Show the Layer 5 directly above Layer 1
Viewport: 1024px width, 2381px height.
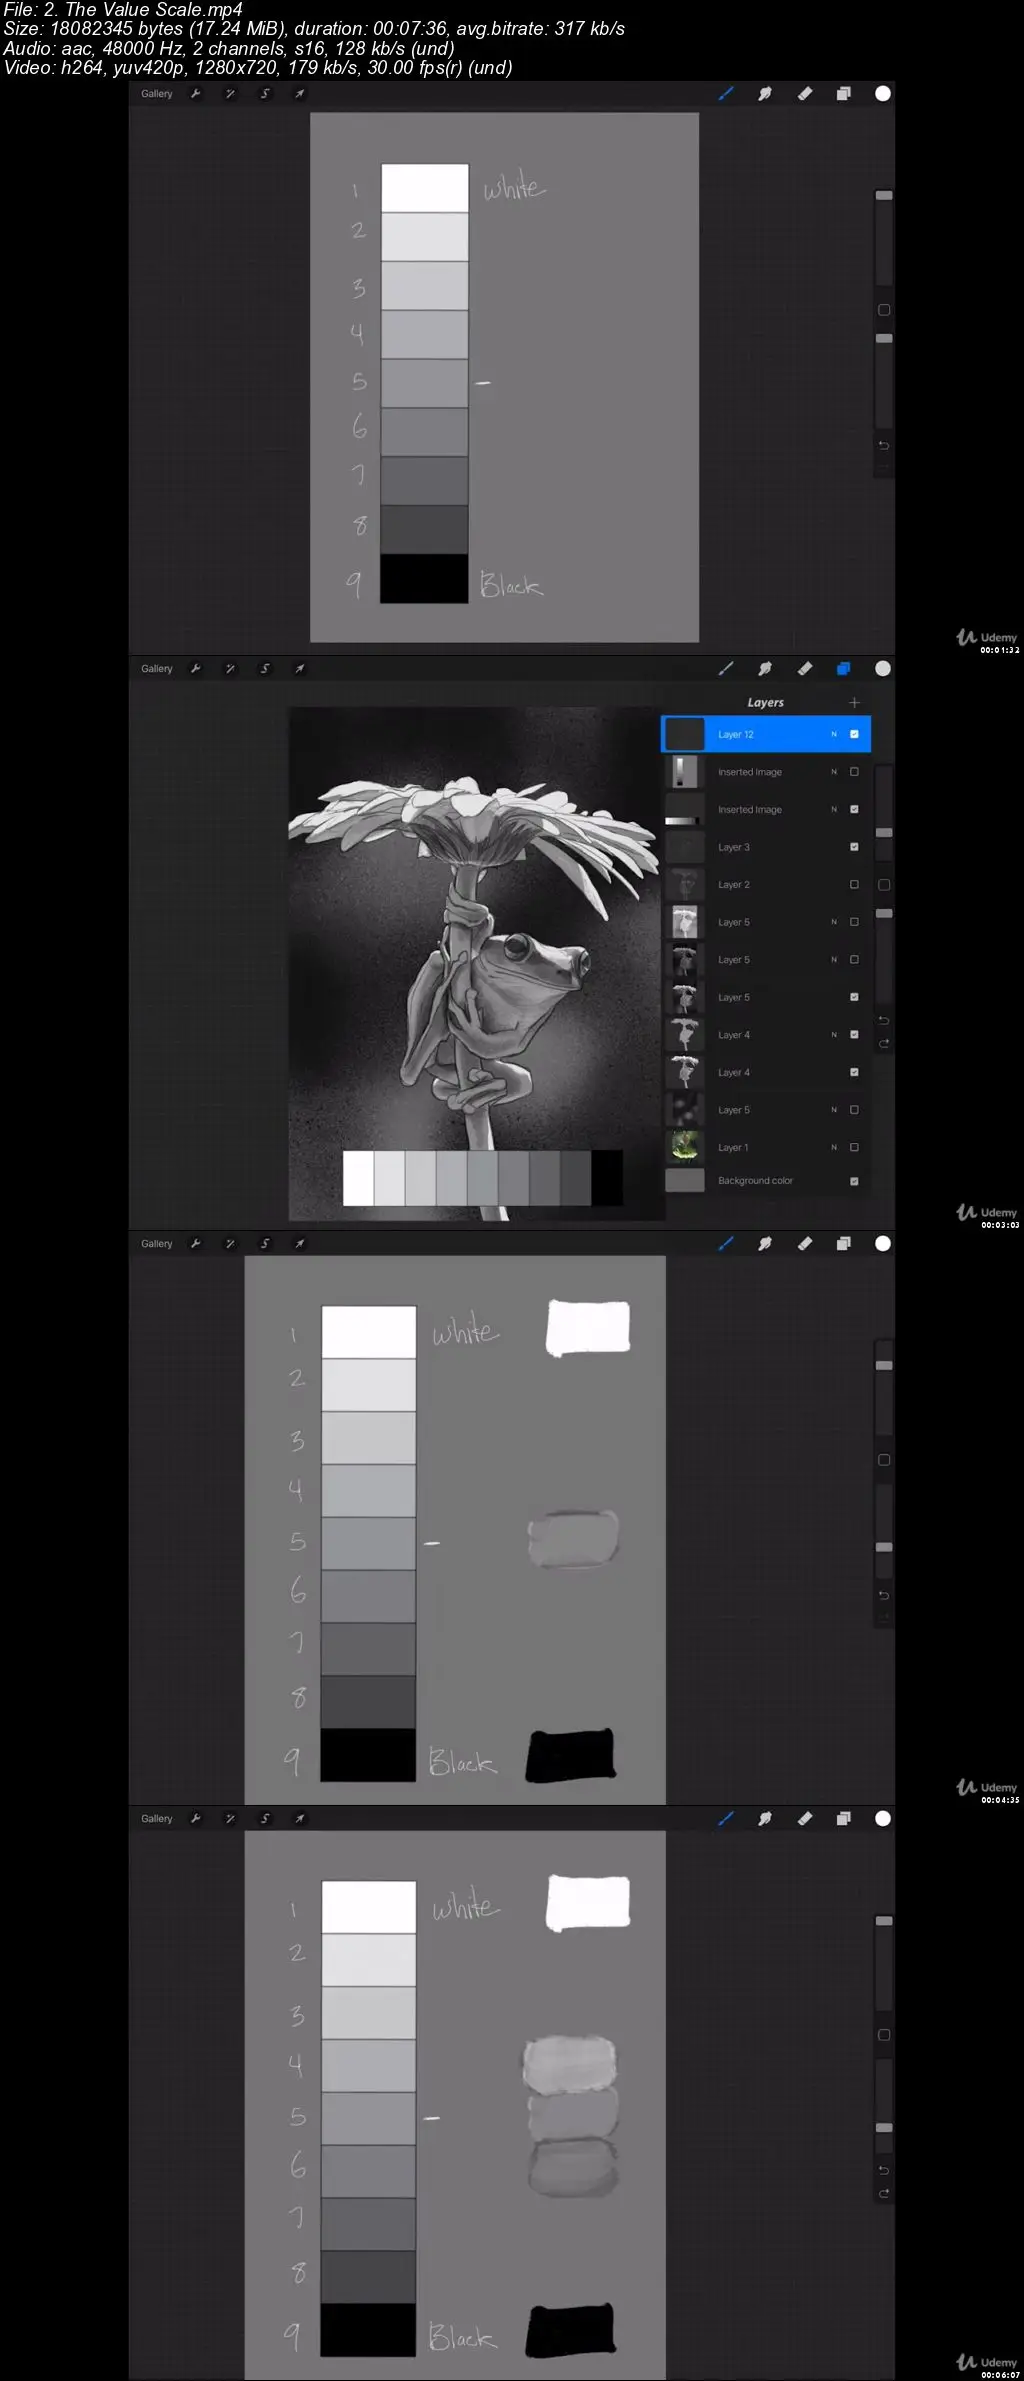854,1110
